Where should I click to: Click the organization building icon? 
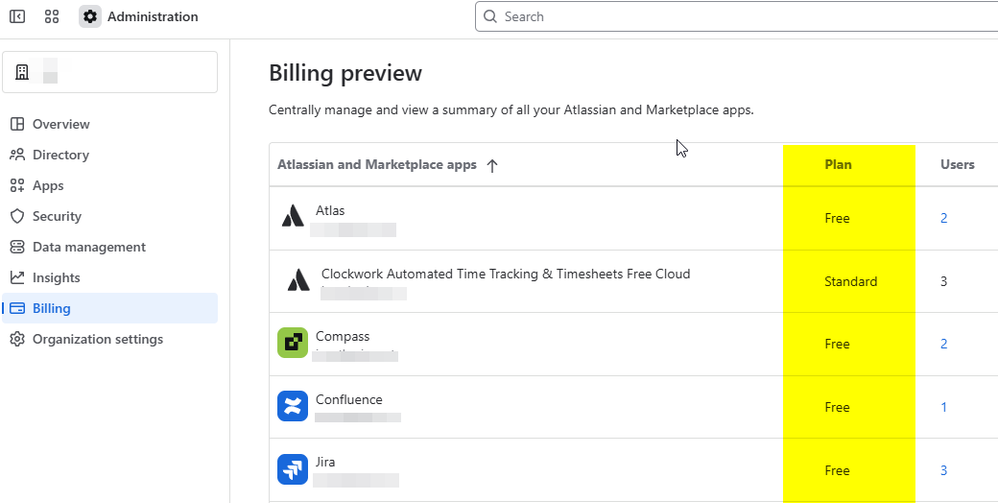tap(22, 72)
